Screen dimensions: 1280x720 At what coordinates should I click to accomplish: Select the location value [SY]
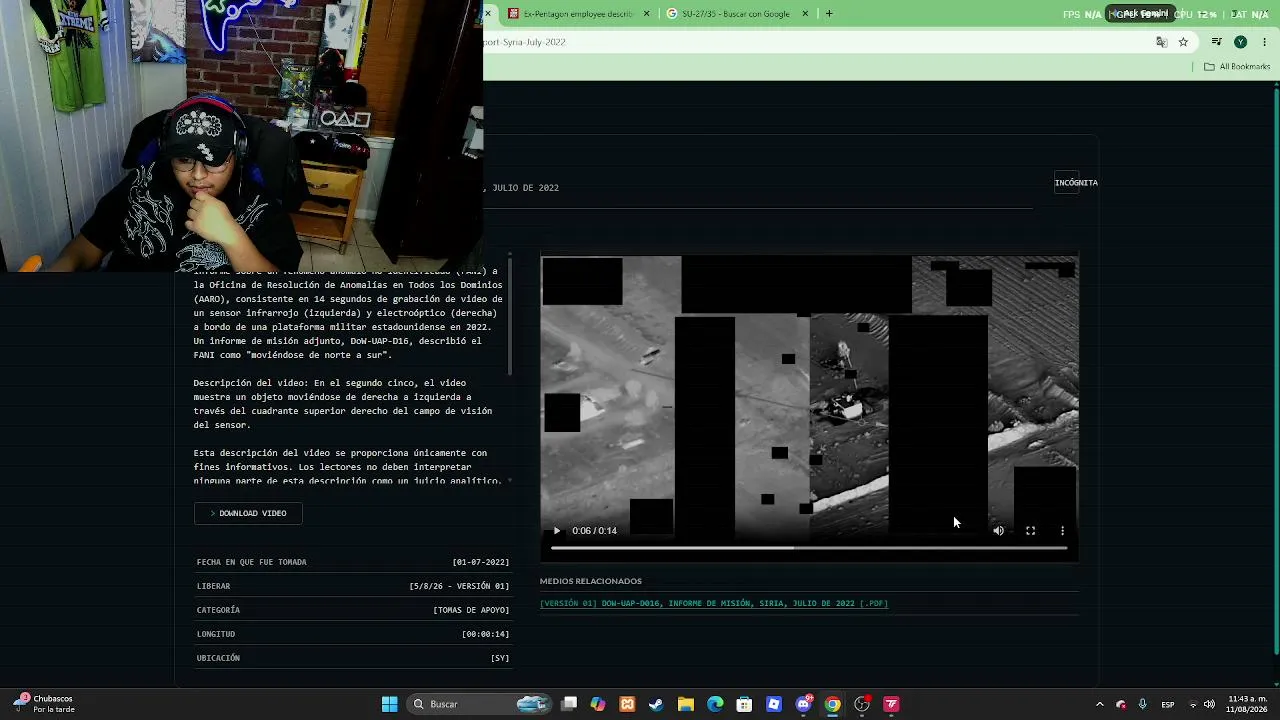click(x=500, y=658)
